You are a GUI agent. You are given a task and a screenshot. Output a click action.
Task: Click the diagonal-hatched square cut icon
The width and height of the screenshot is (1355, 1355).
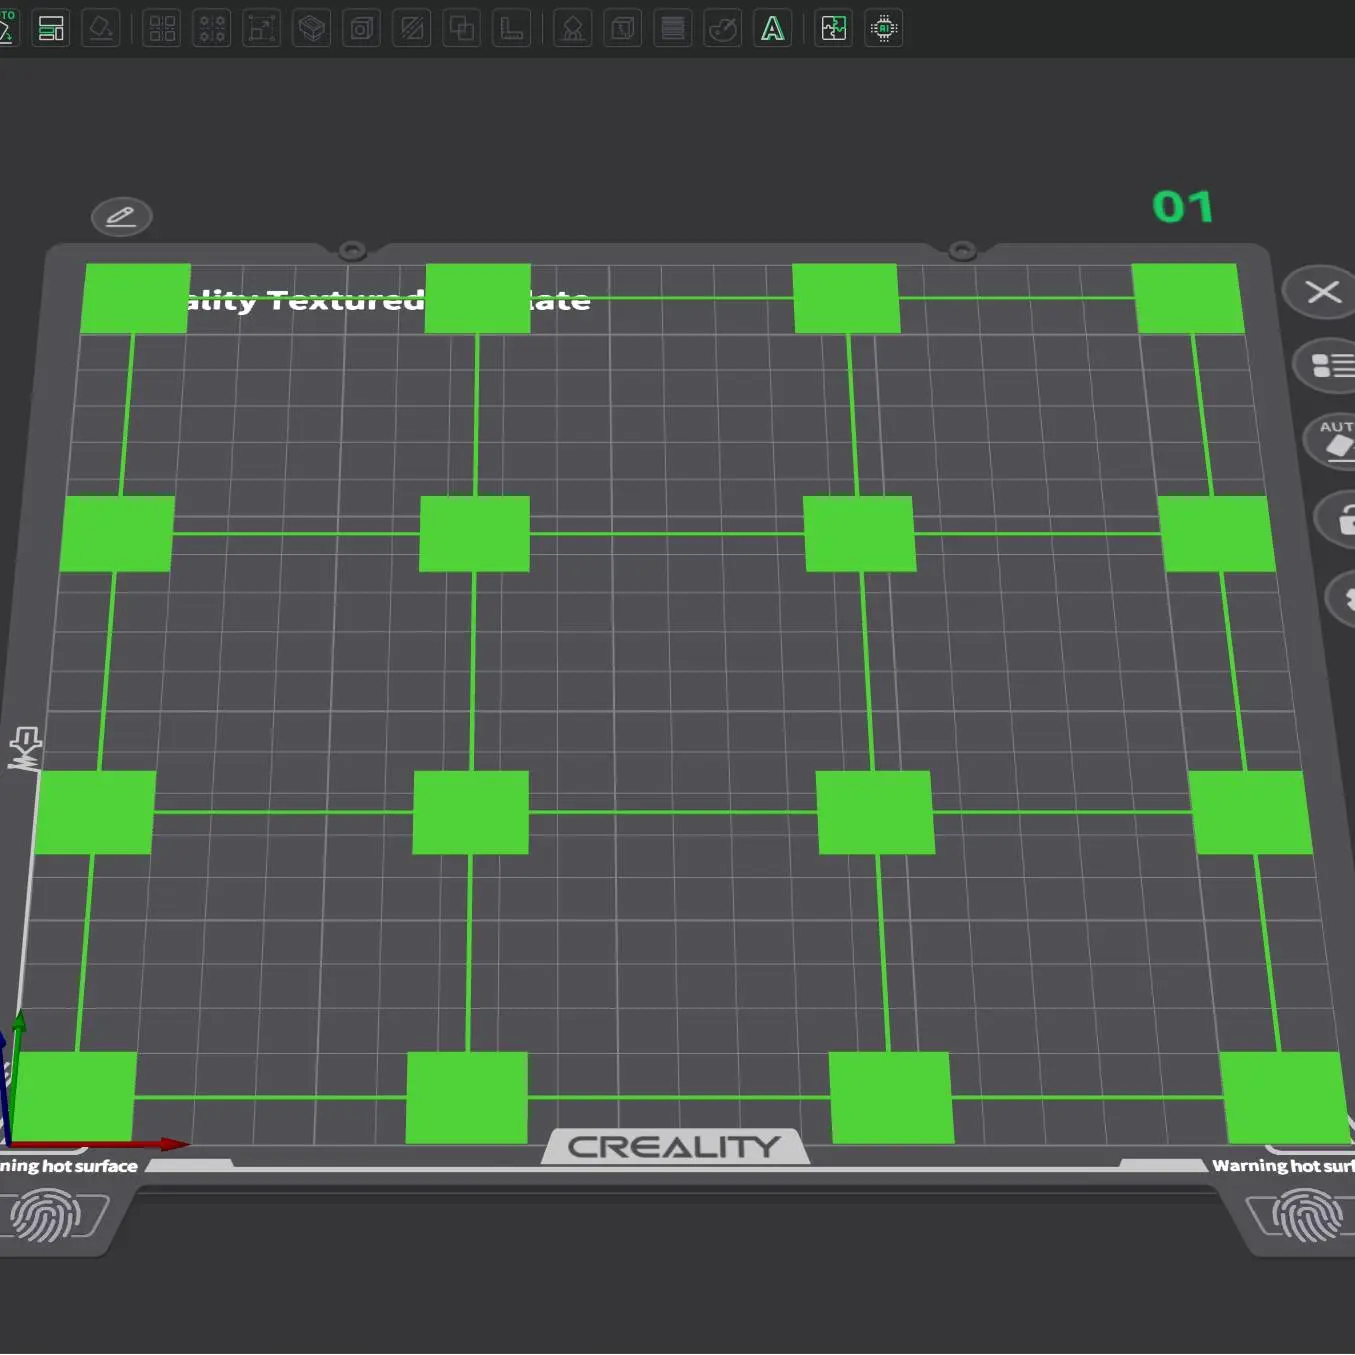coord(412,28)
